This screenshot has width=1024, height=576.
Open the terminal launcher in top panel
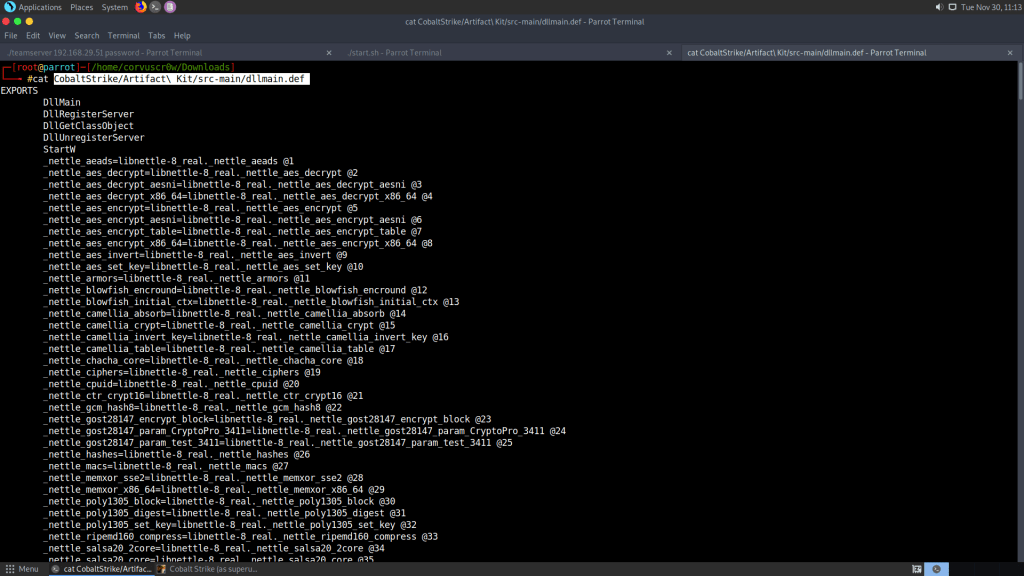click(155, 7)
